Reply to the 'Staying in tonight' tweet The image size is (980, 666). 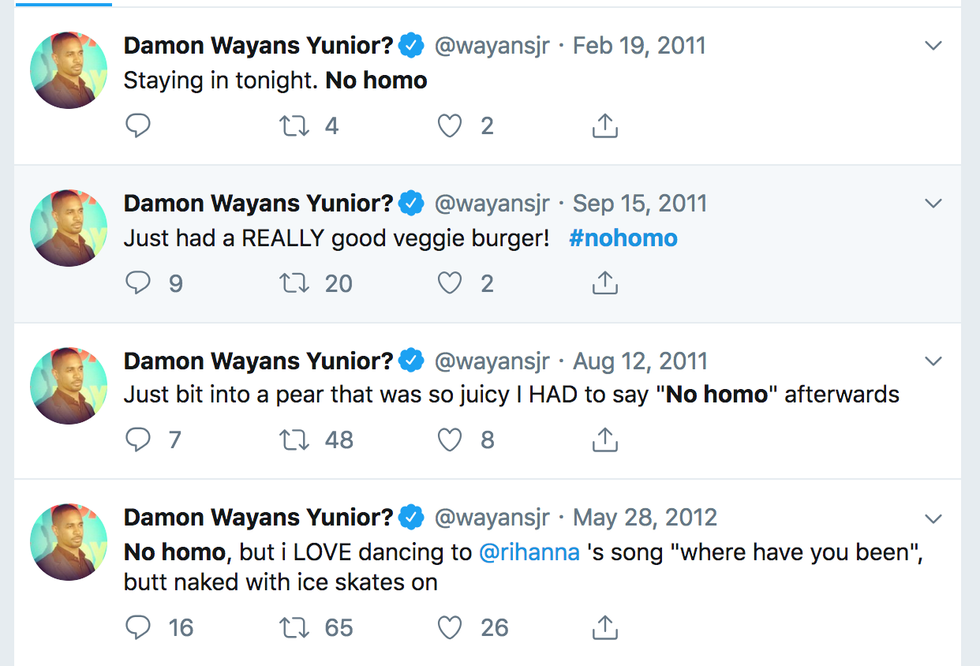point(138,126)
